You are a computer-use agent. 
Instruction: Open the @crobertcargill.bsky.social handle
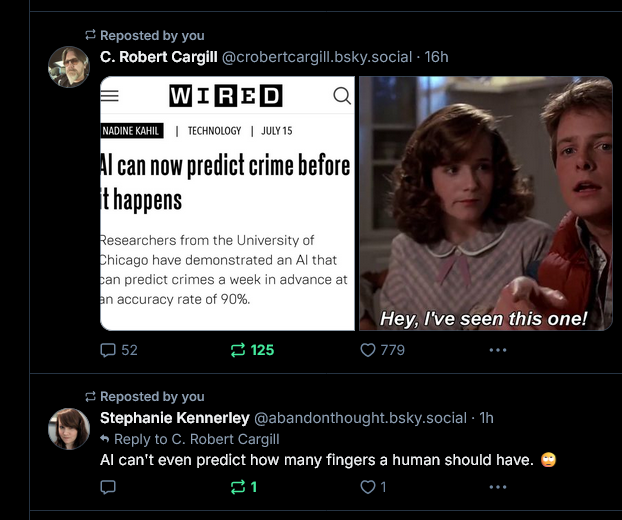(317, 57)
